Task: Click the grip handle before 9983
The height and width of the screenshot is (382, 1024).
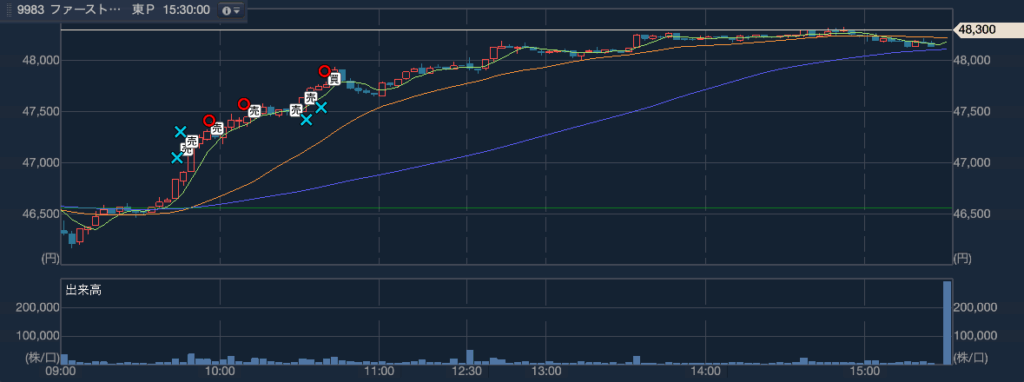Action: point(8,11)
